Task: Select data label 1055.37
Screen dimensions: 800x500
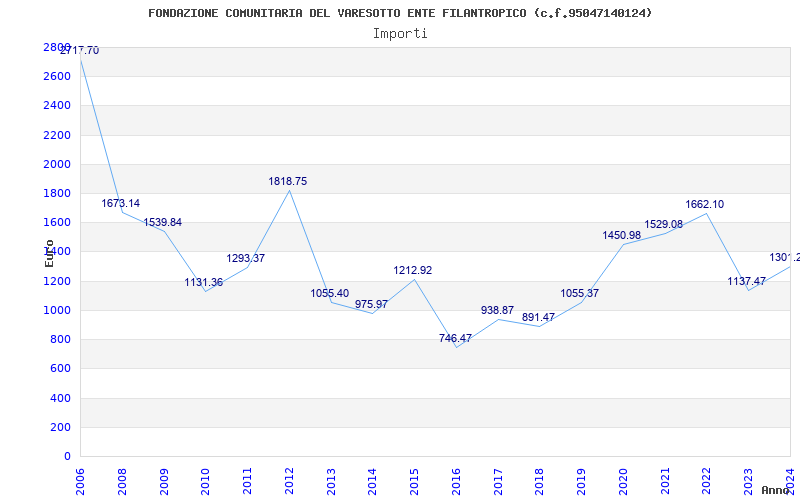Action: click(580, 293)
